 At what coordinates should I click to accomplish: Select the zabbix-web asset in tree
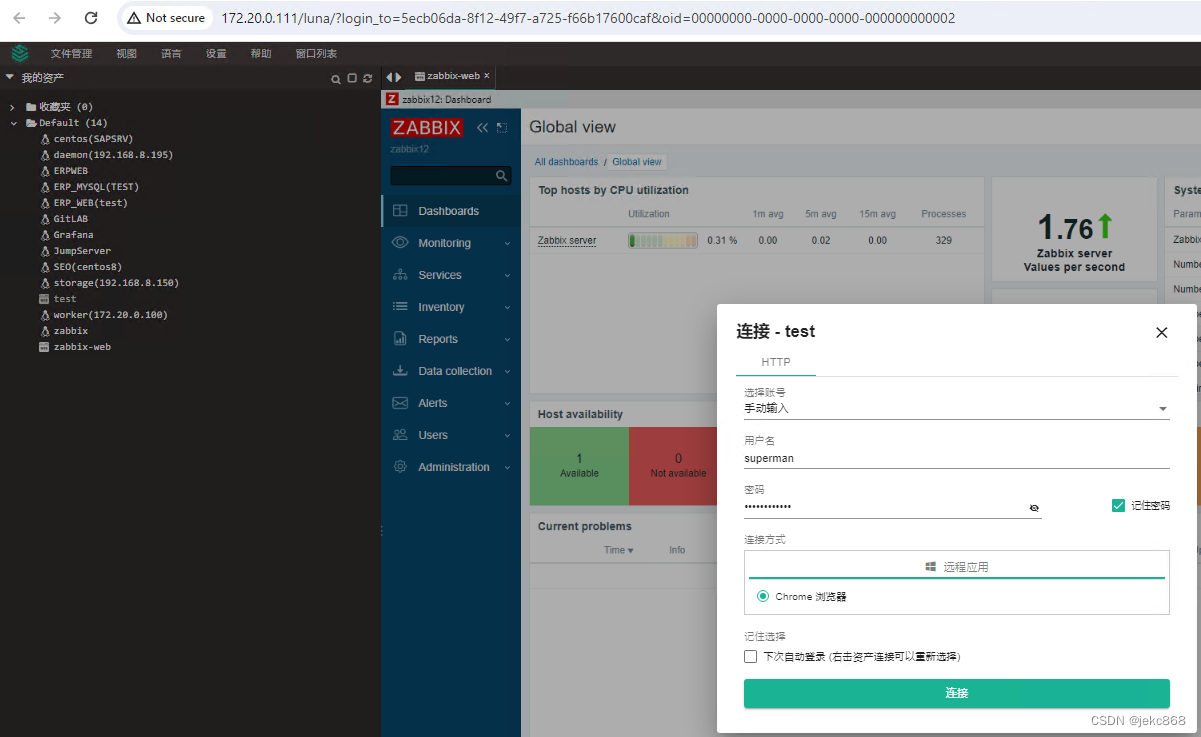[82, 347]
